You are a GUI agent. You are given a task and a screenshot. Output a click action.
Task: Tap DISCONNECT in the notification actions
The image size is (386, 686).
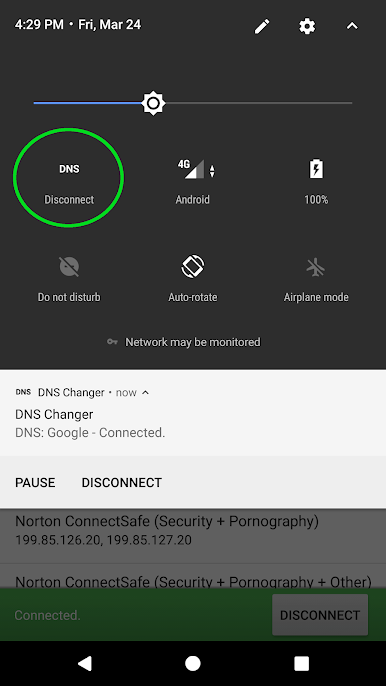[x=122, y=483]
